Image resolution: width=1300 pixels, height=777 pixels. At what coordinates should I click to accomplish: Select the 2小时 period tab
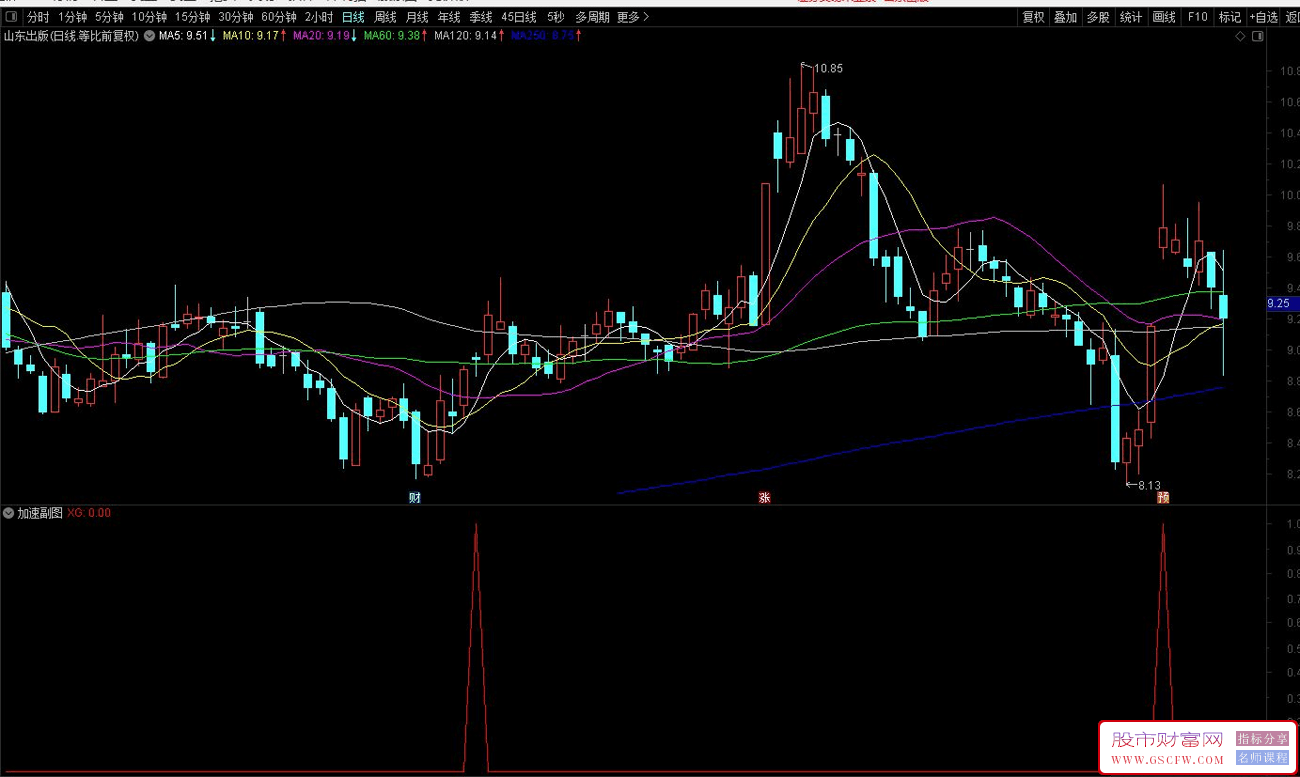pos(319,17)
